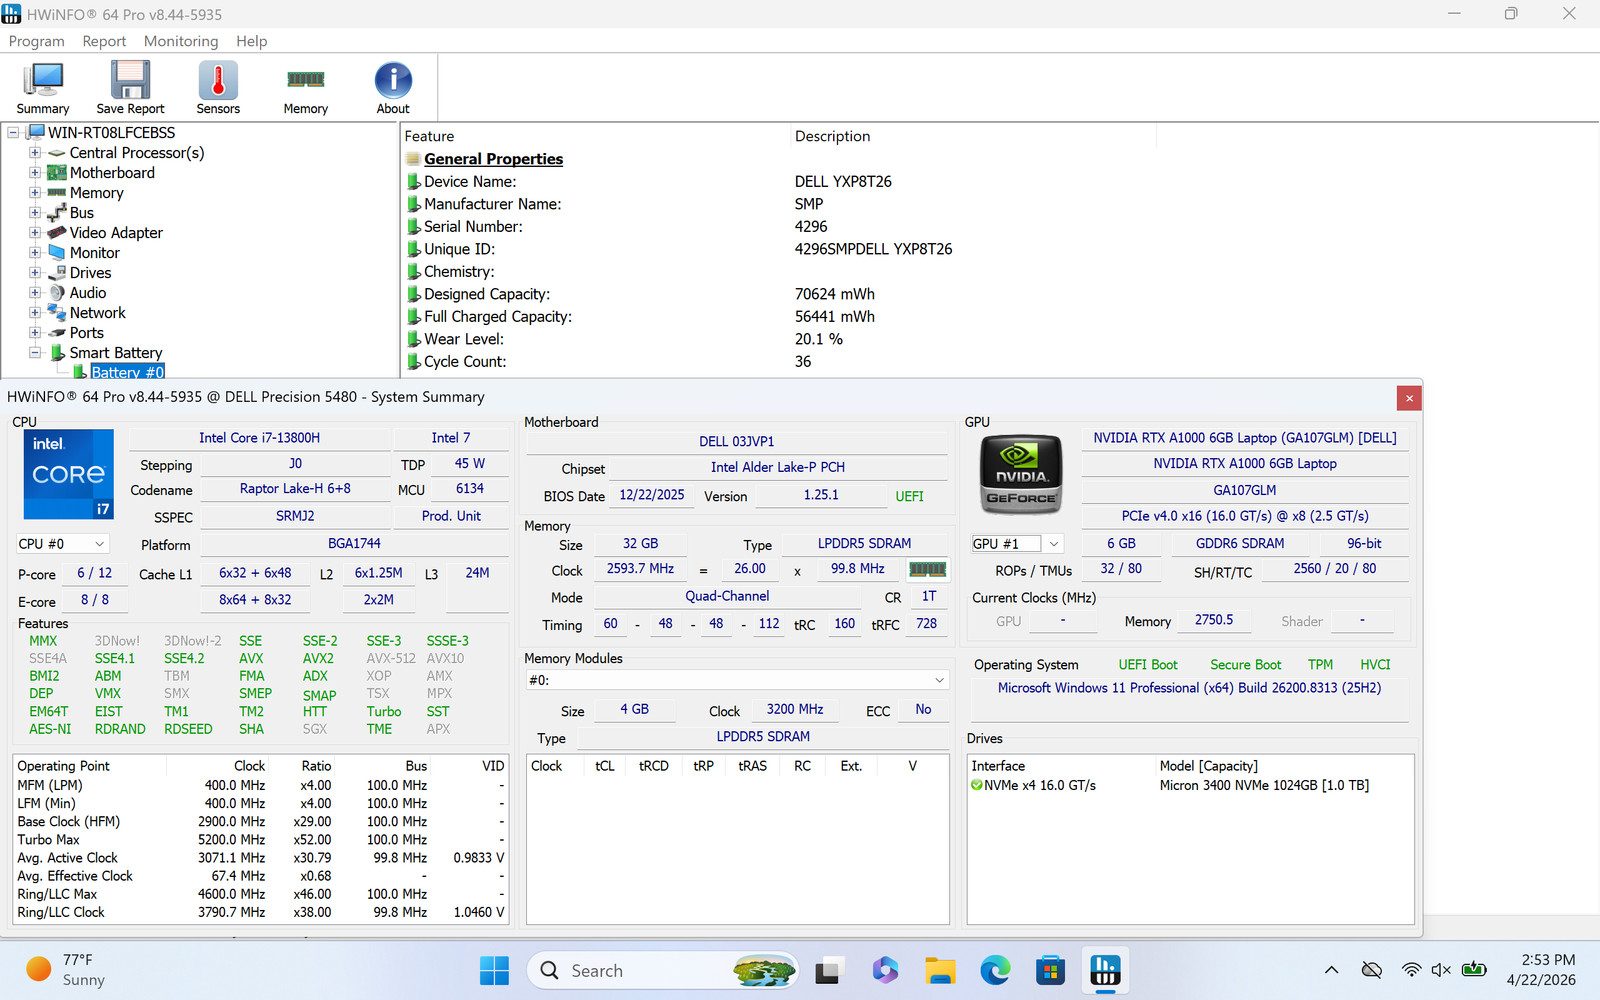This screenshot has width=1600, height=1000.
Task: Click the NVIDIA GeForce logo
Action: point(1021,474)
